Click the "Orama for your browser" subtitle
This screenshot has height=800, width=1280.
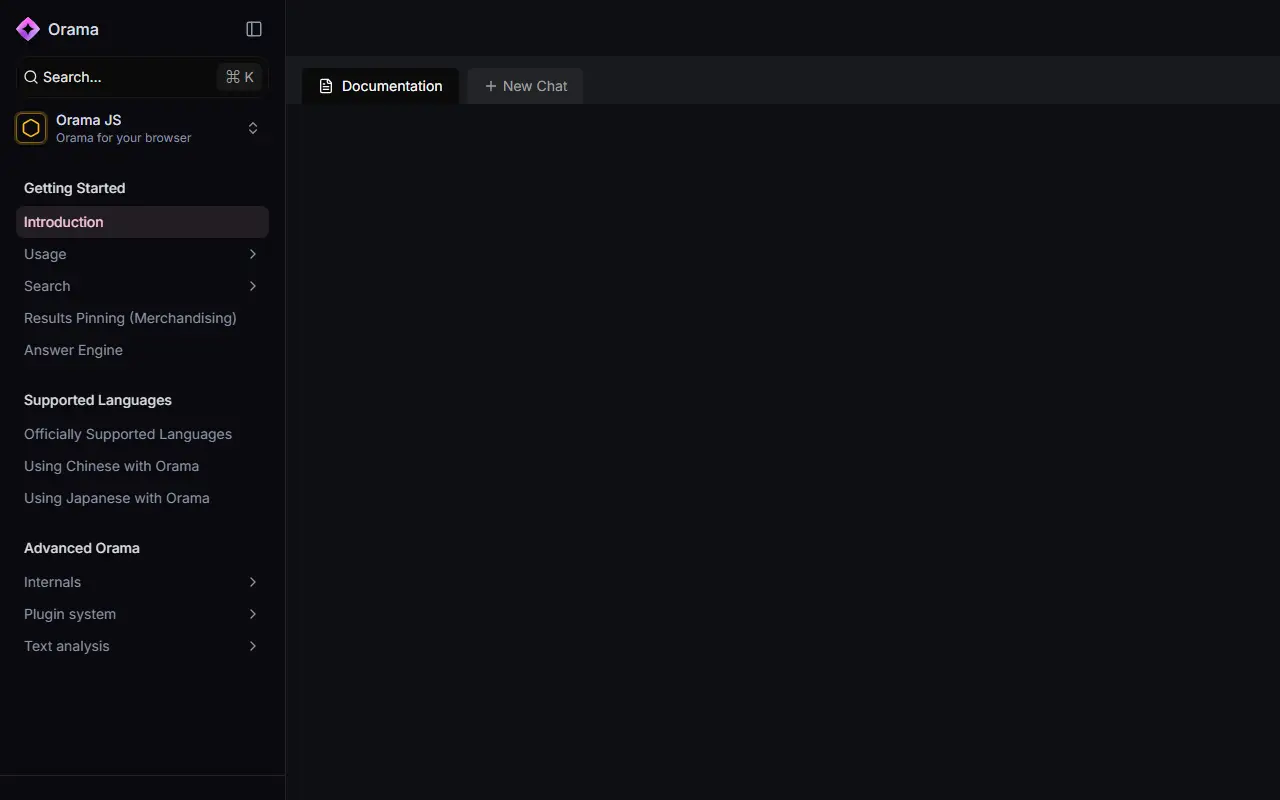(123, 138)
